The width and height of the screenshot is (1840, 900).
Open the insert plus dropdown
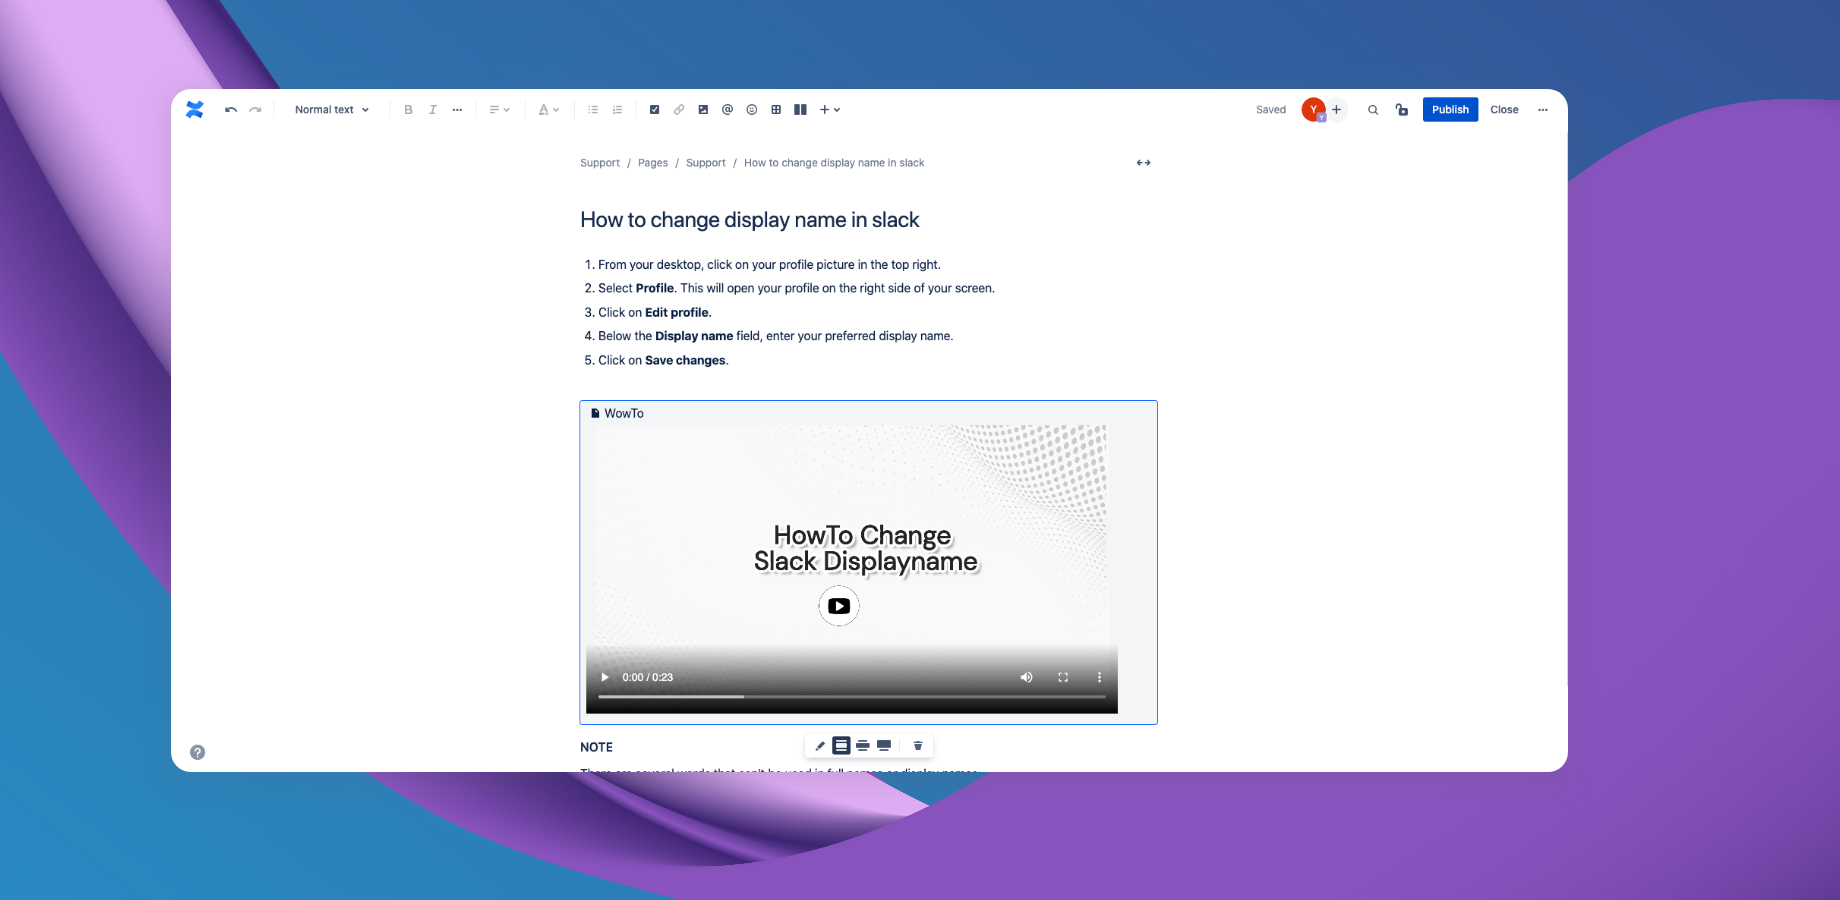pyautogui.click(x=830, y=110)
